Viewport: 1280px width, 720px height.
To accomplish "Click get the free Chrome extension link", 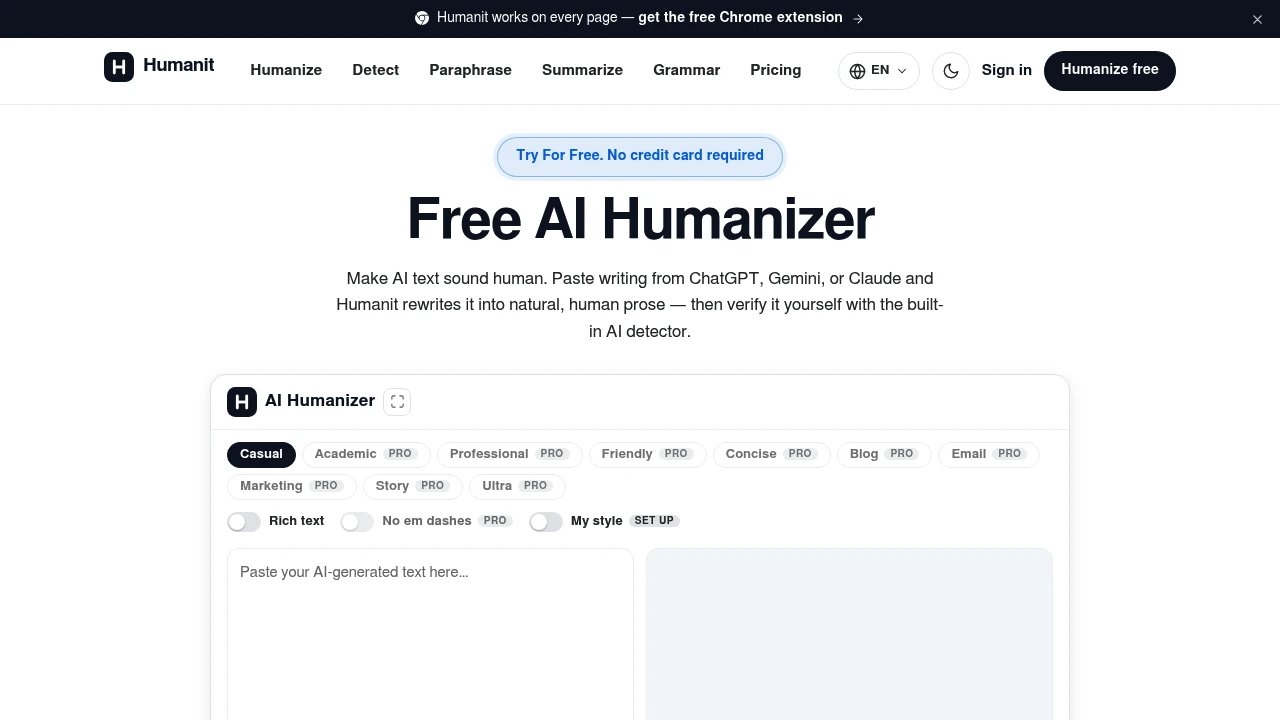I will click(740, 18).
